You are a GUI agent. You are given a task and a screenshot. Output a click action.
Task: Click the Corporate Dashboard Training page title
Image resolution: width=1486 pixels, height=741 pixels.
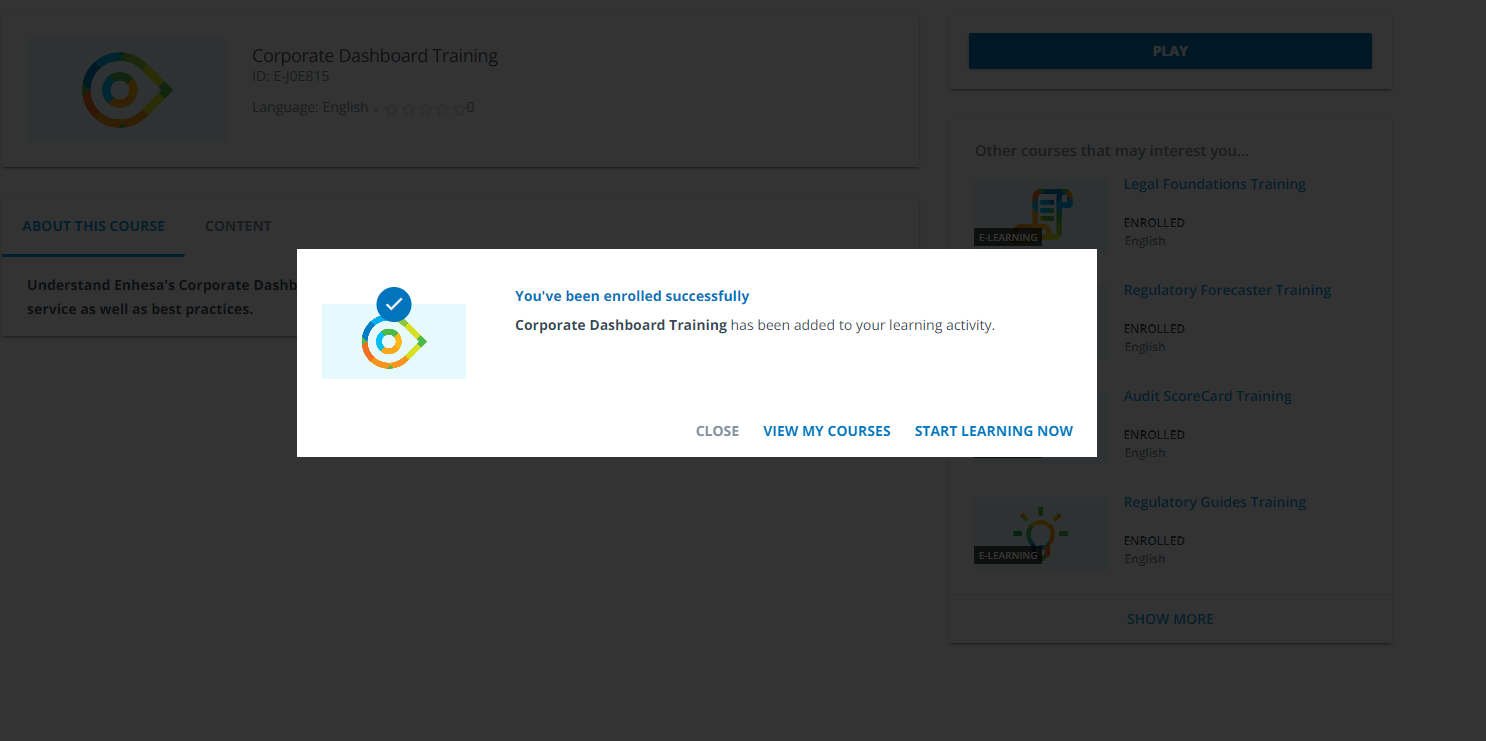(375, 56)
